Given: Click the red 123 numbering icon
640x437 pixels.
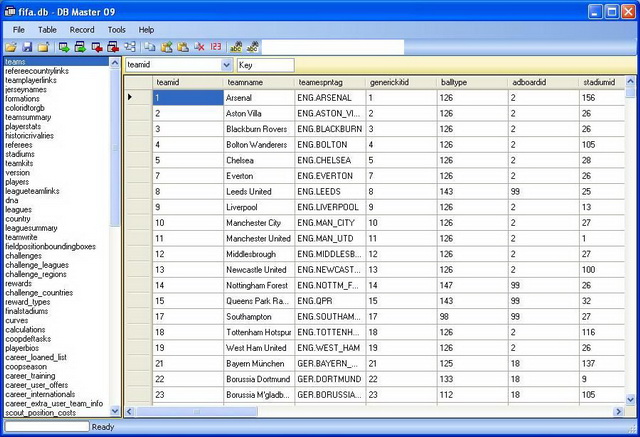Looking at the screenshot, I should pos(216,47).
